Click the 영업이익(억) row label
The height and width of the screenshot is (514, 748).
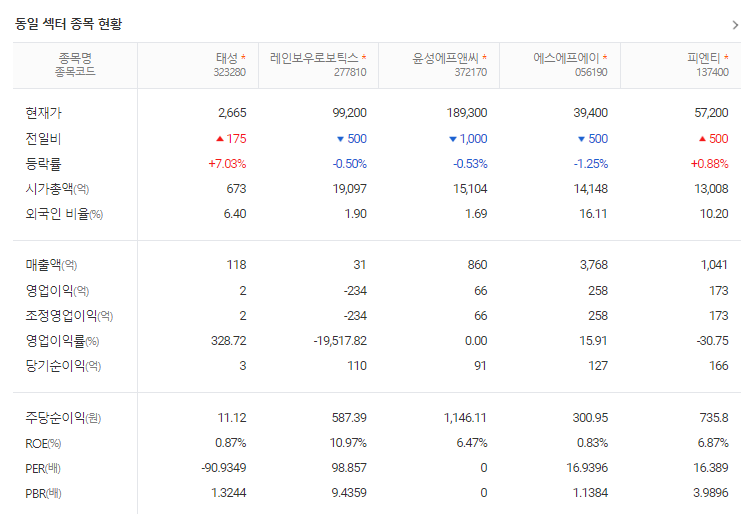57,291
